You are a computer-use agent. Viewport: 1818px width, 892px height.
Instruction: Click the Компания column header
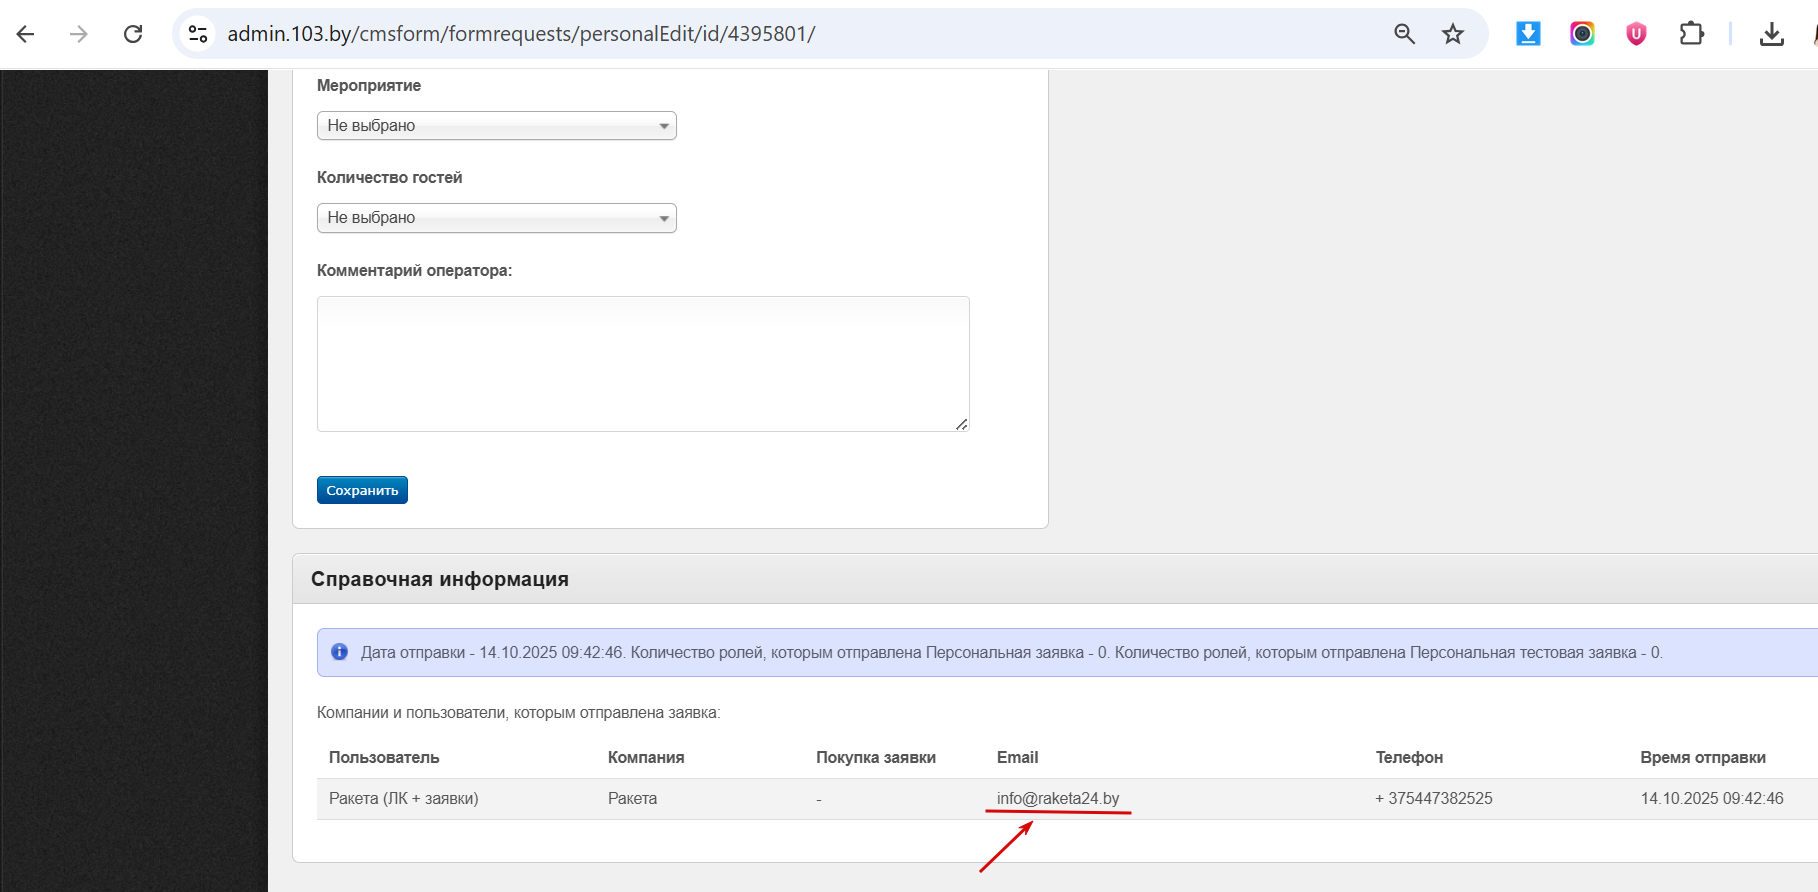646,757
